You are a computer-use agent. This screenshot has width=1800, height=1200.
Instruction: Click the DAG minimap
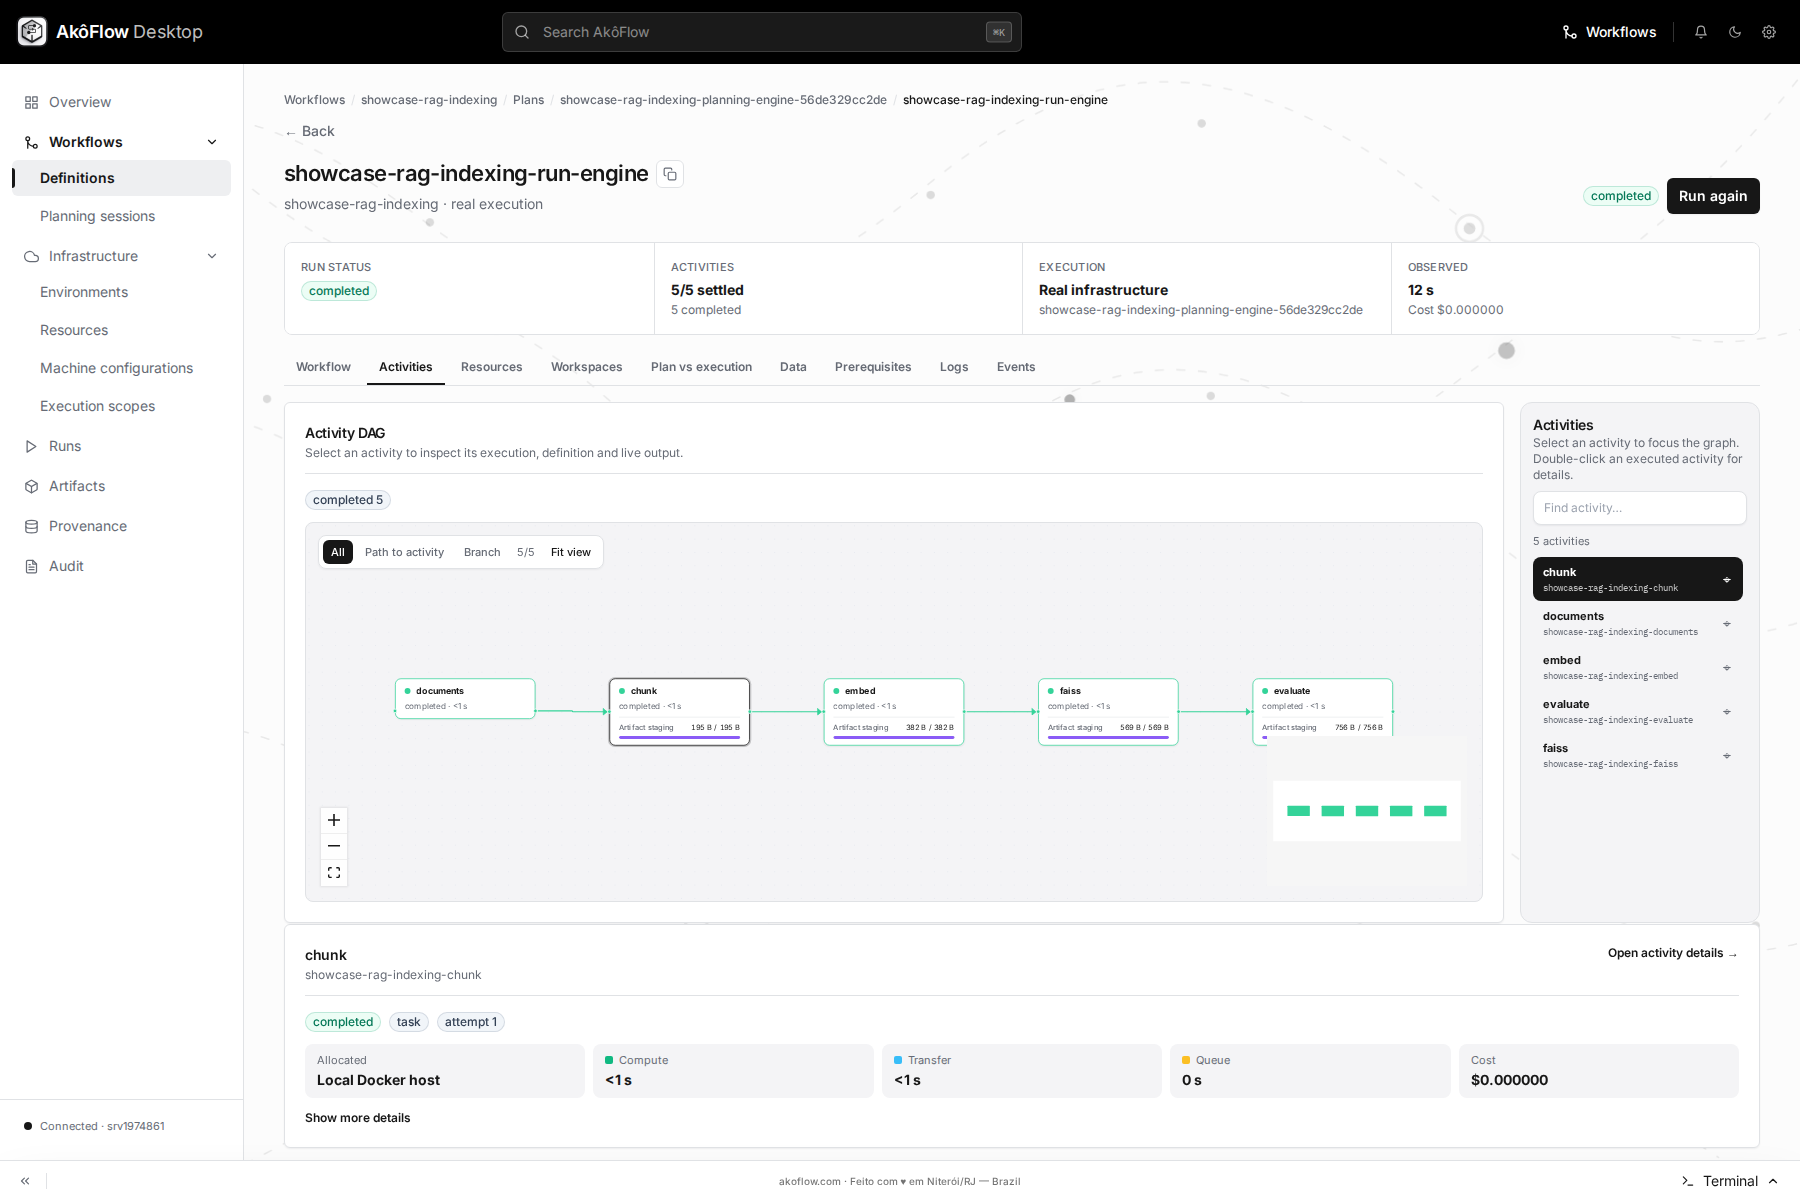click(x=1367, y=811)
